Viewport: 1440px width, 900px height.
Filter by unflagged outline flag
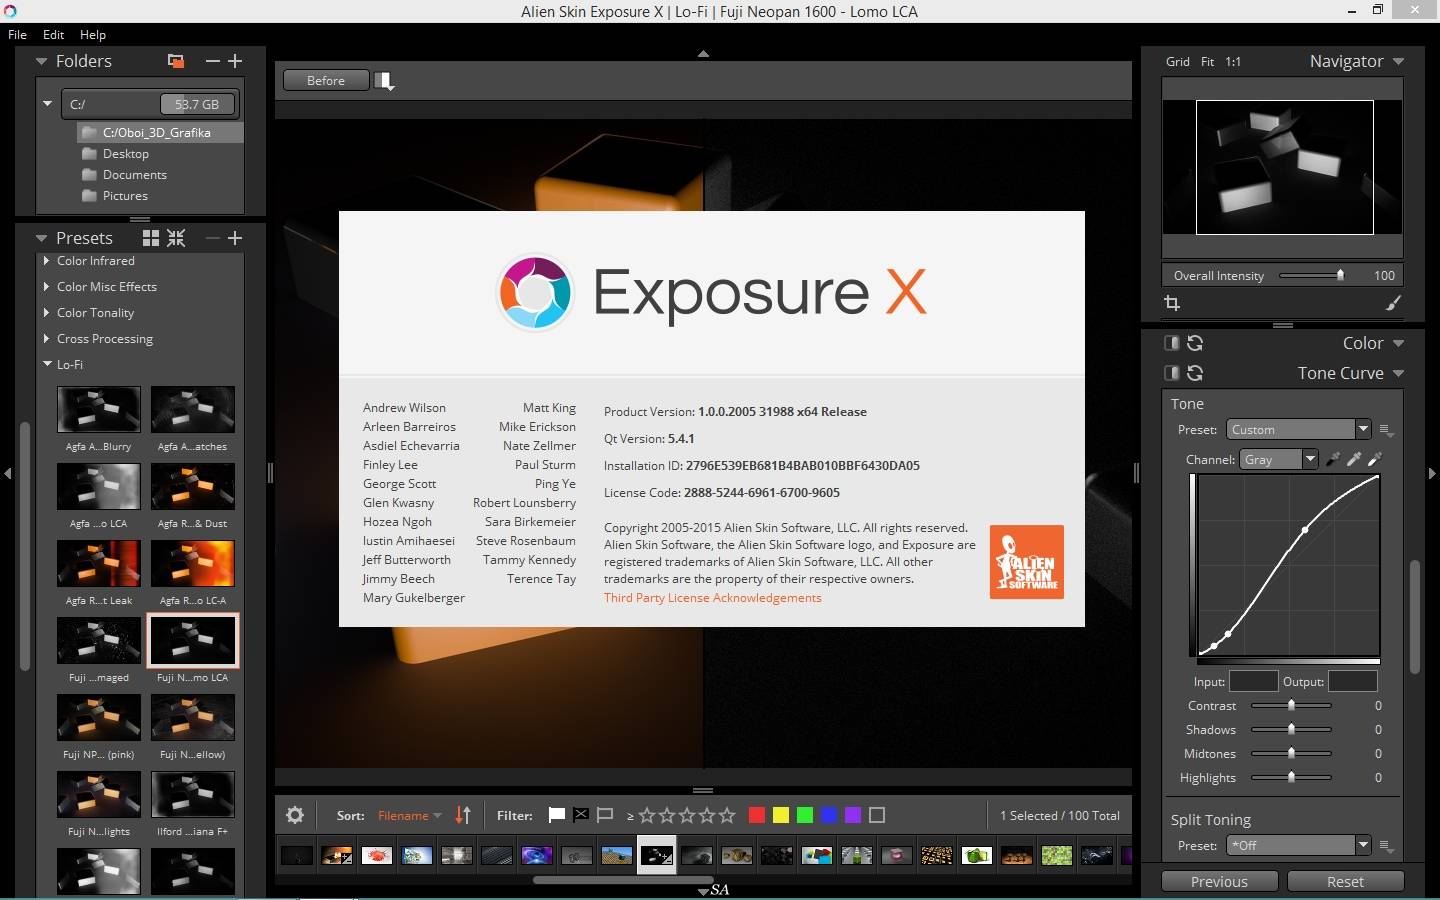pos(605,815)
